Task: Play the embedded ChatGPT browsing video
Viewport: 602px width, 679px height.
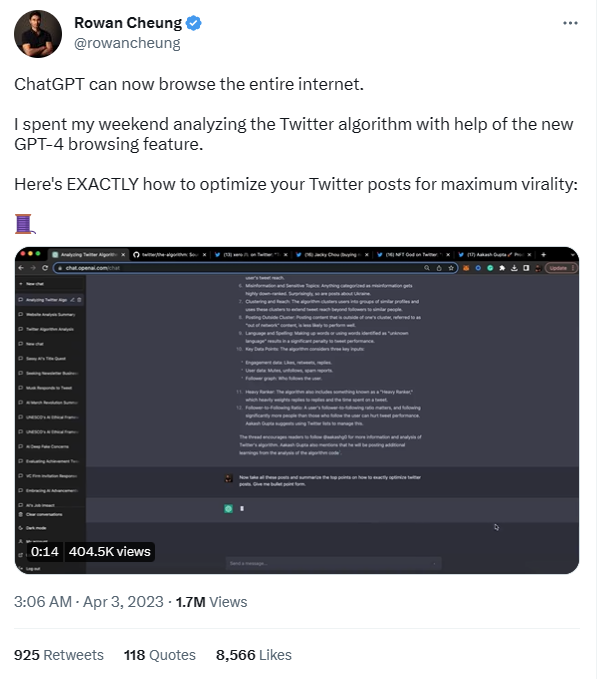Action: point(297,410)
